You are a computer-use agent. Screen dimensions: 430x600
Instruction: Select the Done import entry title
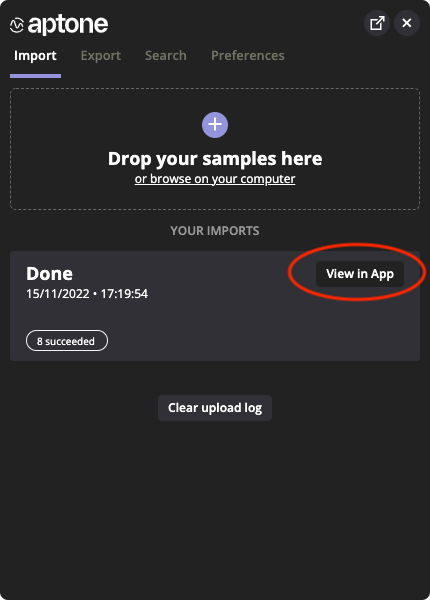tap(49, 274)
